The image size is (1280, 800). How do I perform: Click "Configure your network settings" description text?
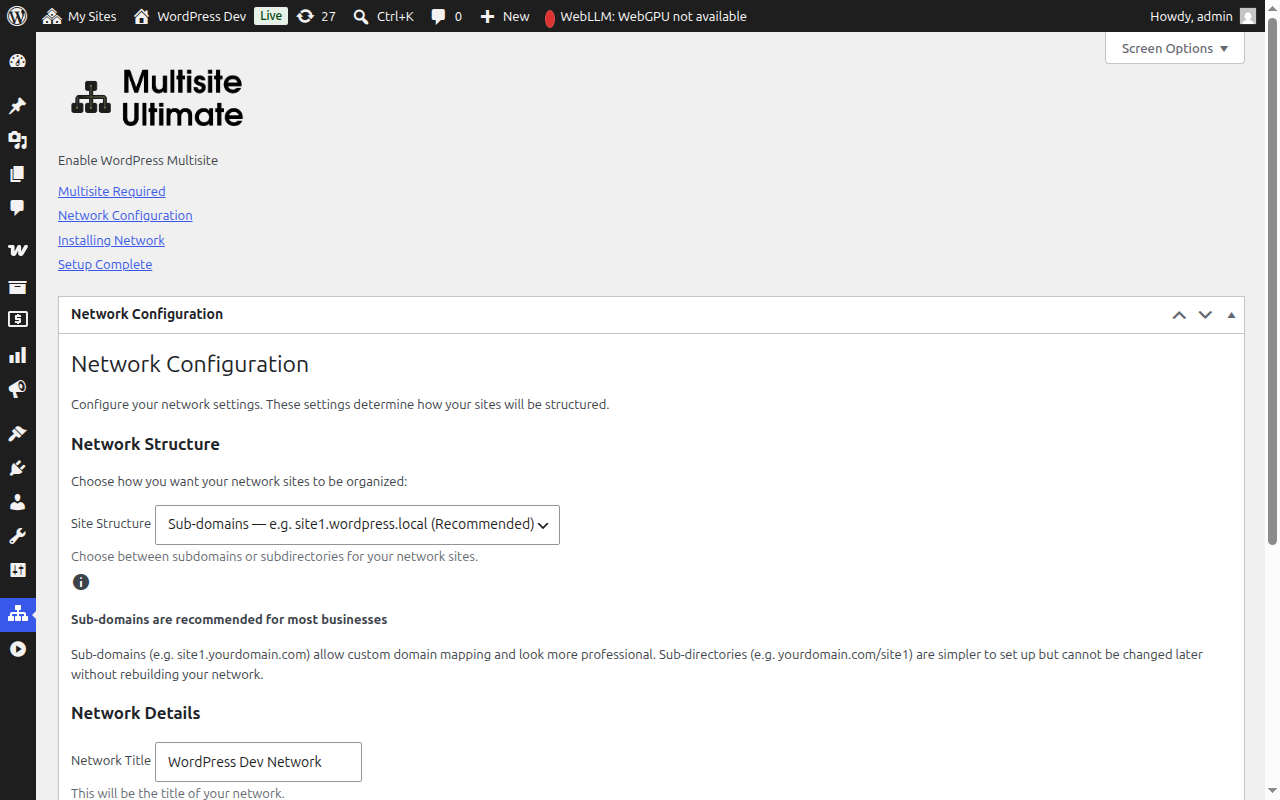(340, 404)
